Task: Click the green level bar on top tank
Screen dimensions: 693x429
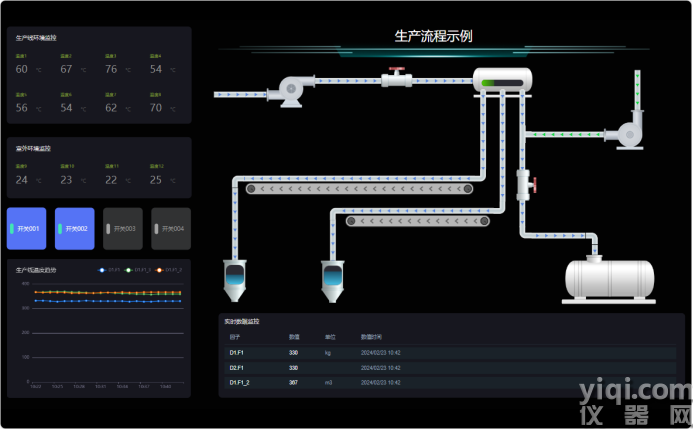Action: point(502,83)
